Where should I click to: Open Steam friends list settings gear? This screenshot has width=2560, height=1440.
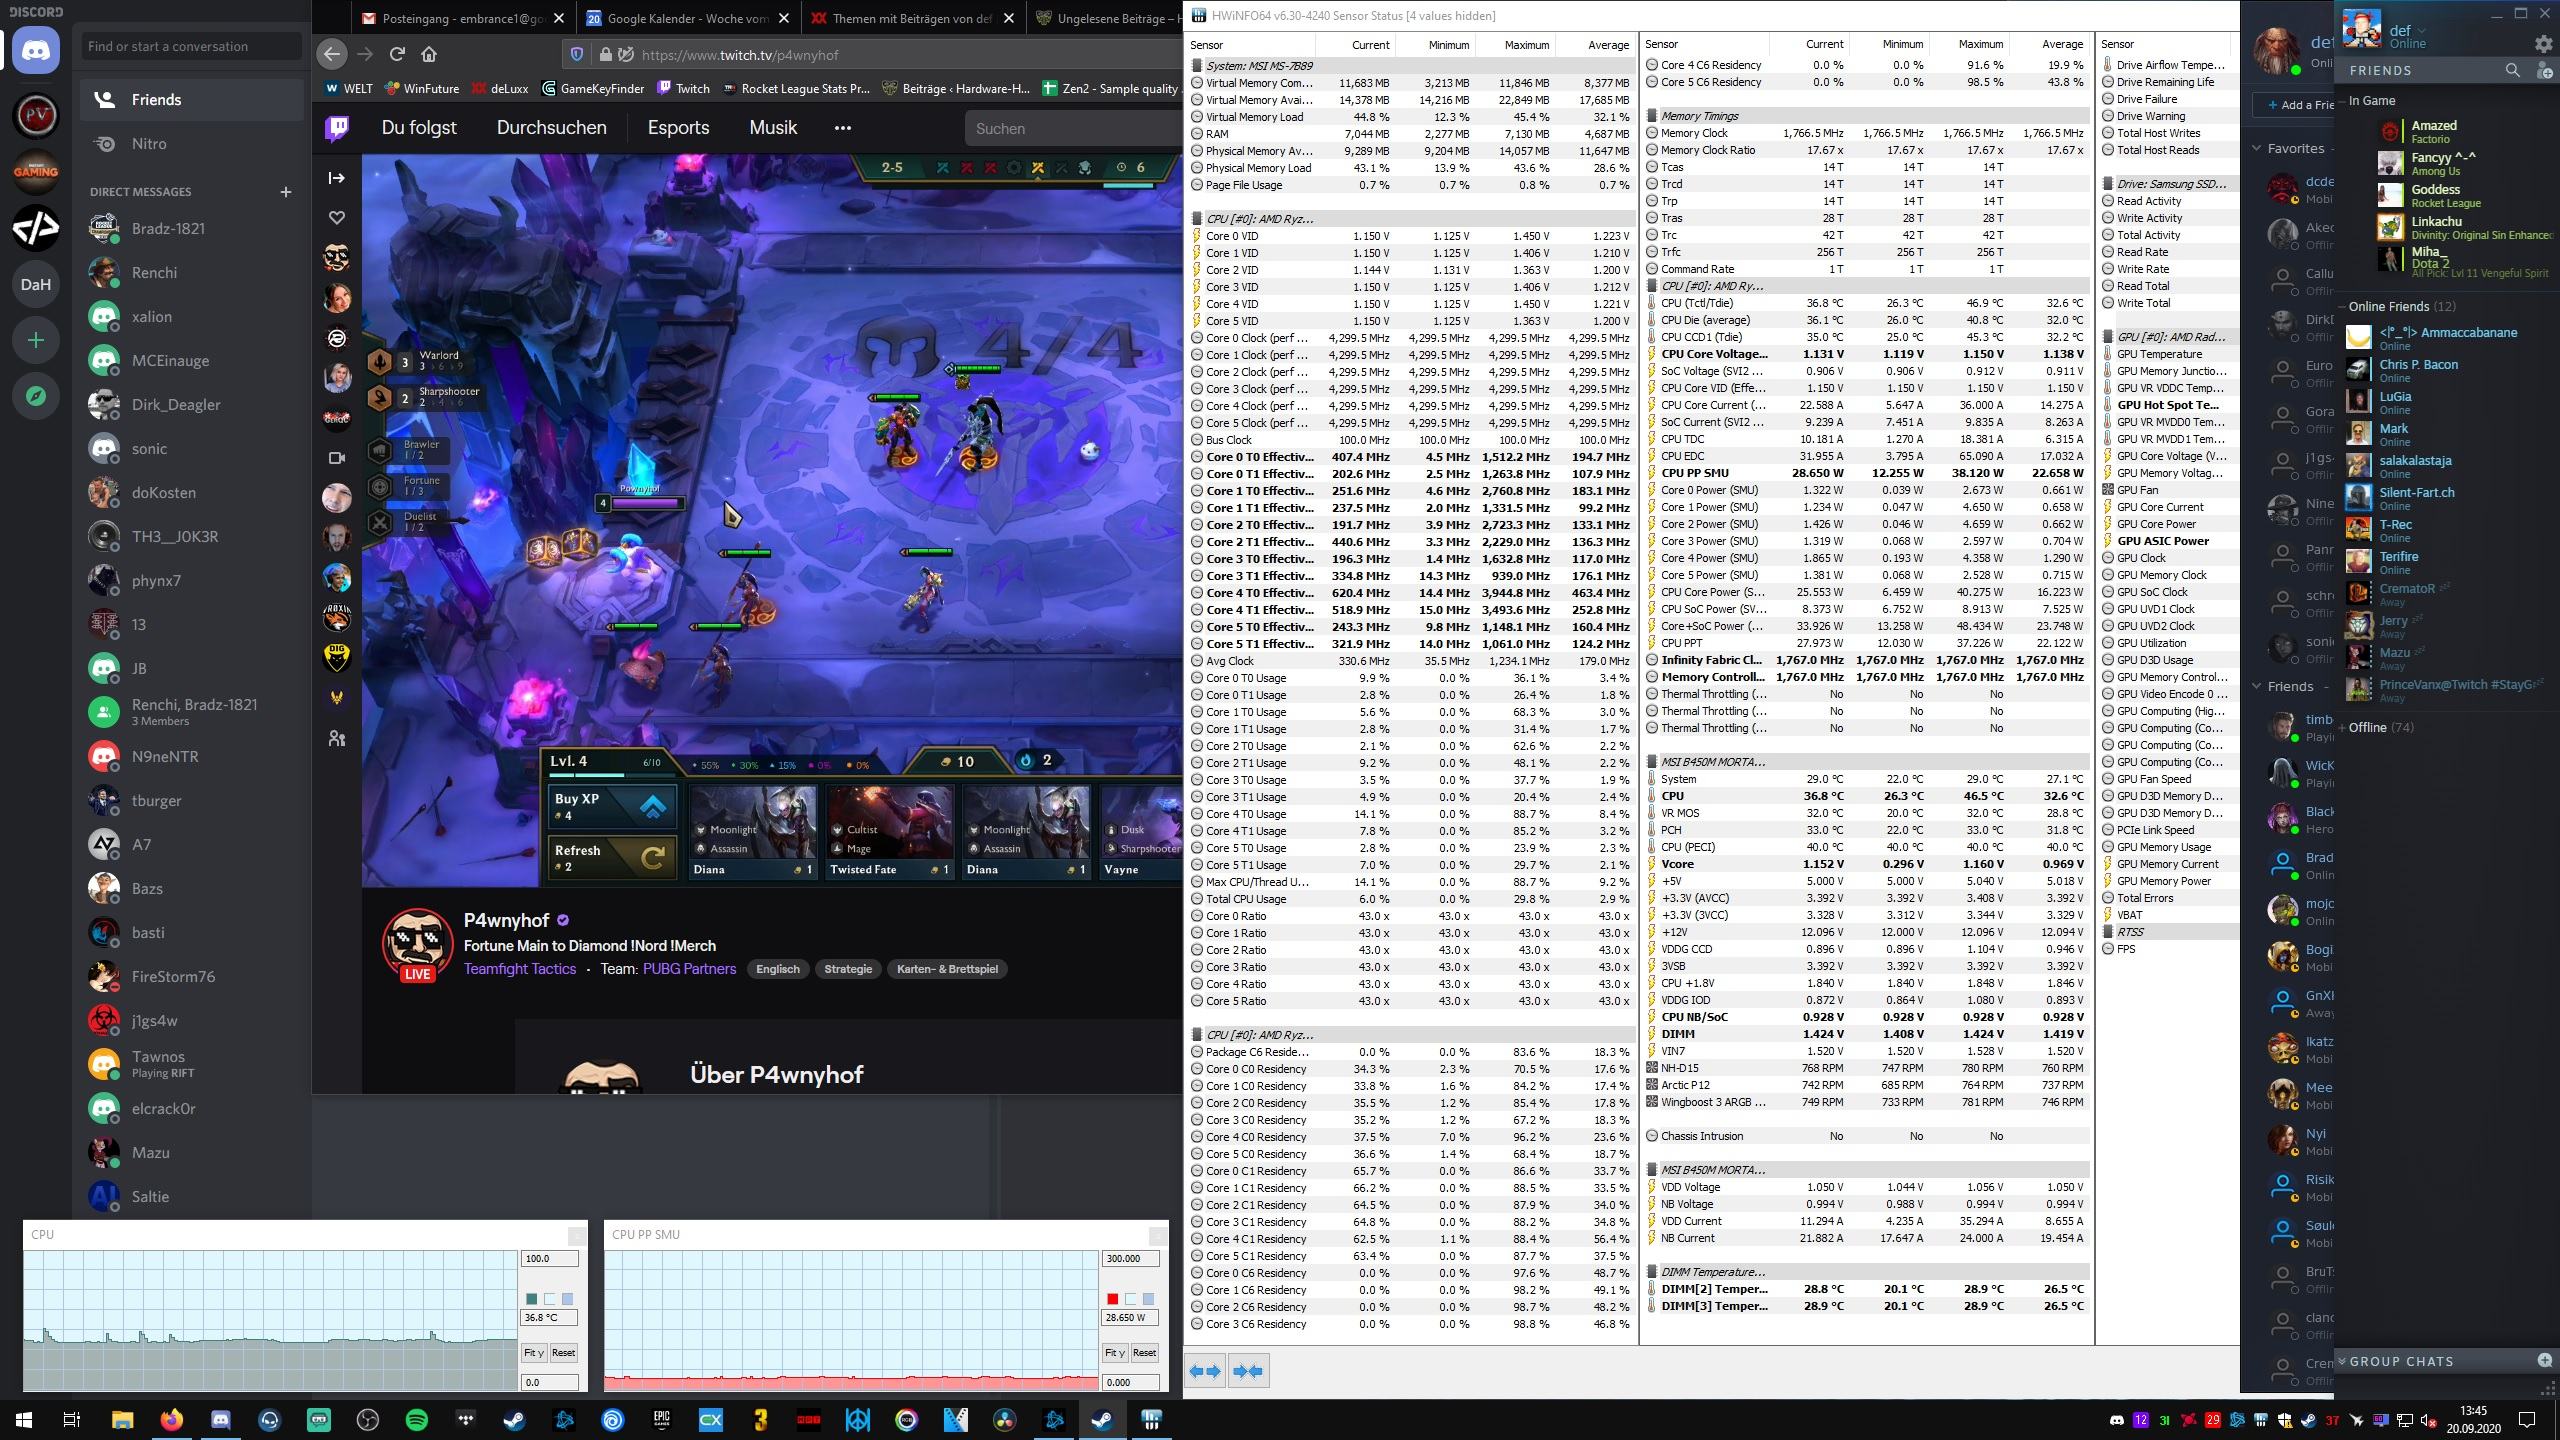(x=2544, y=43)
